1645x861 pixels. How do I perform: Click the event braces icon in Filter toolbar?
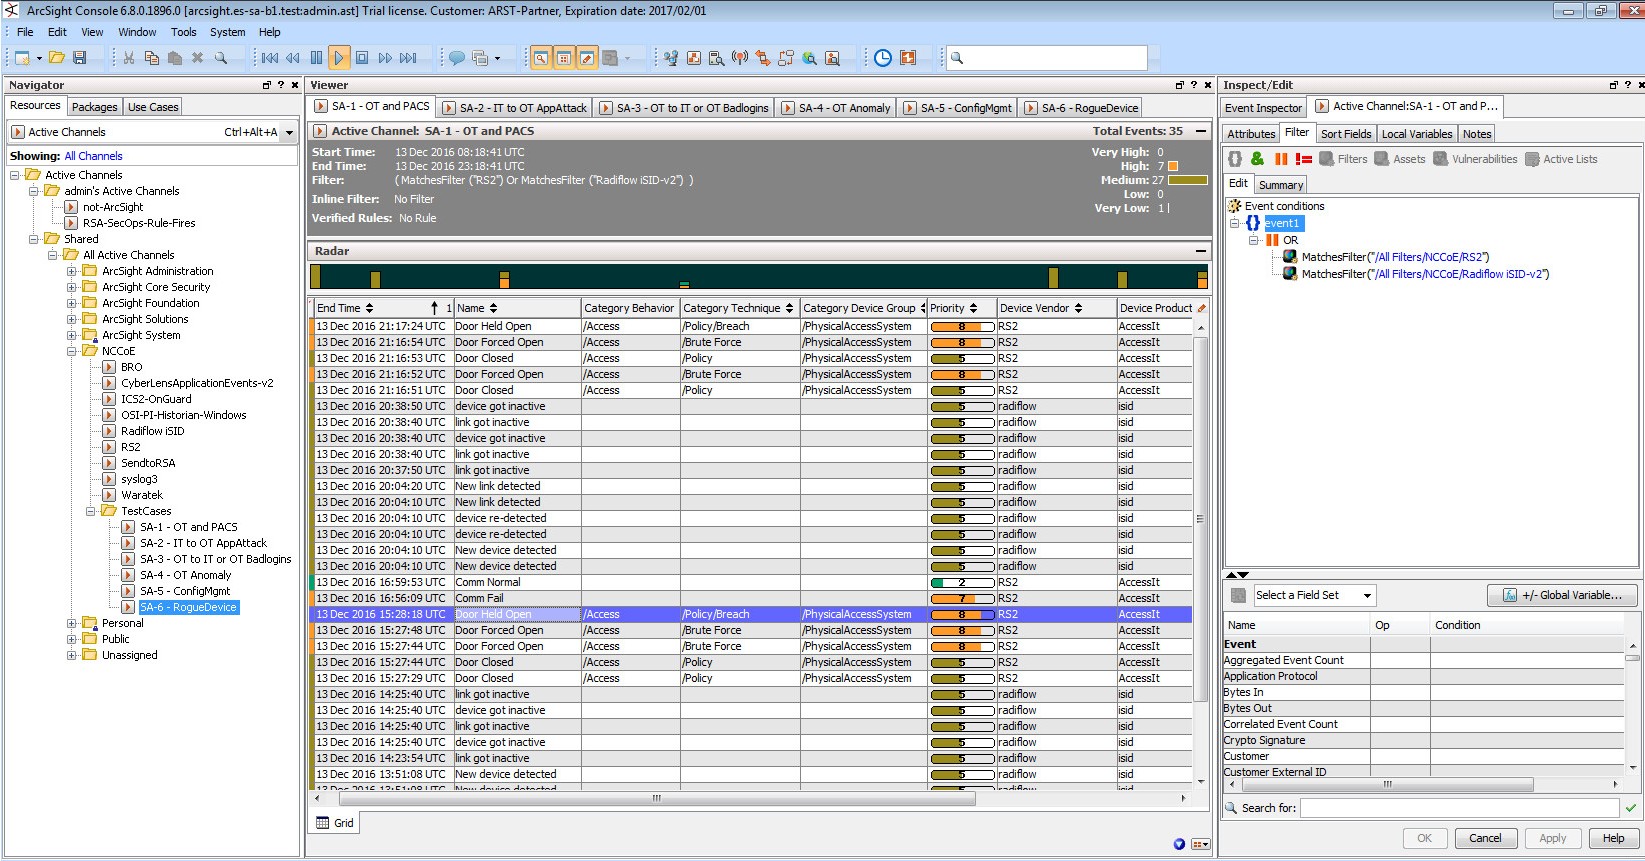tap(1235, 159)
